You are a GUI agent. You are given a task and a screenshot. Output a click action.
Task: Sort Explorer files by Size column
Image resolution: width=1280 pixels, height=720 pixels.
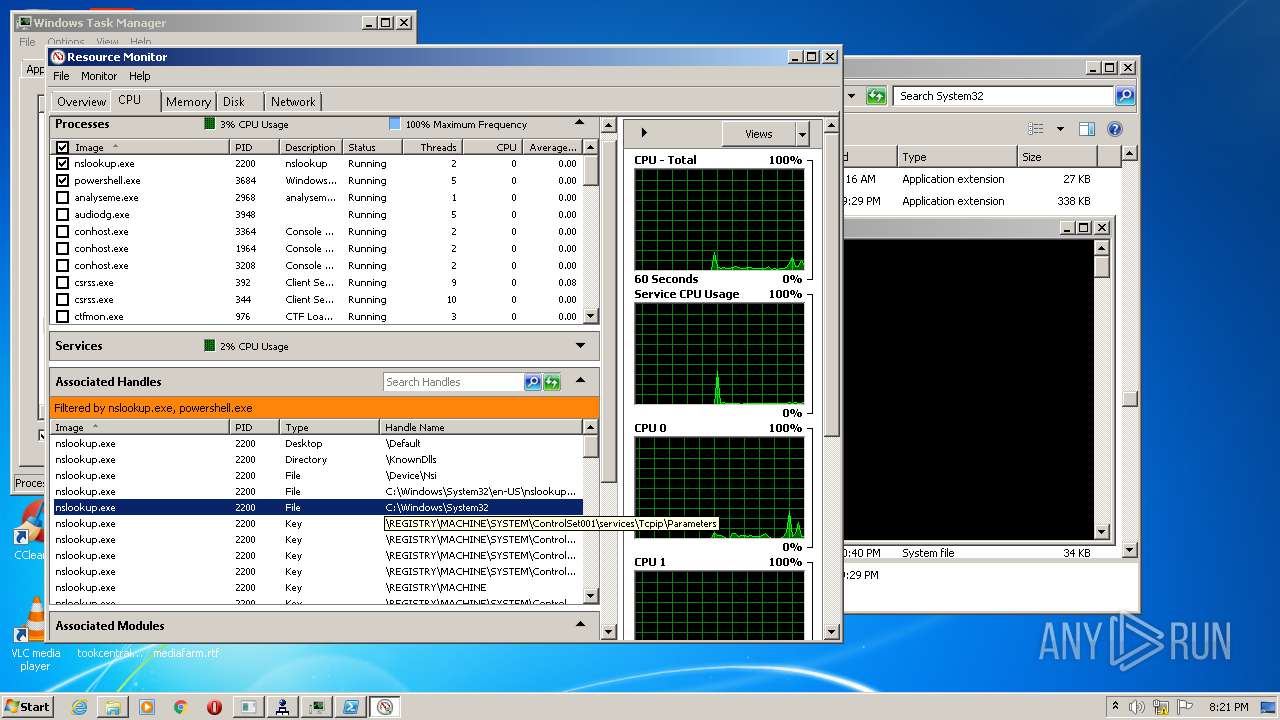pos(1055,157)
